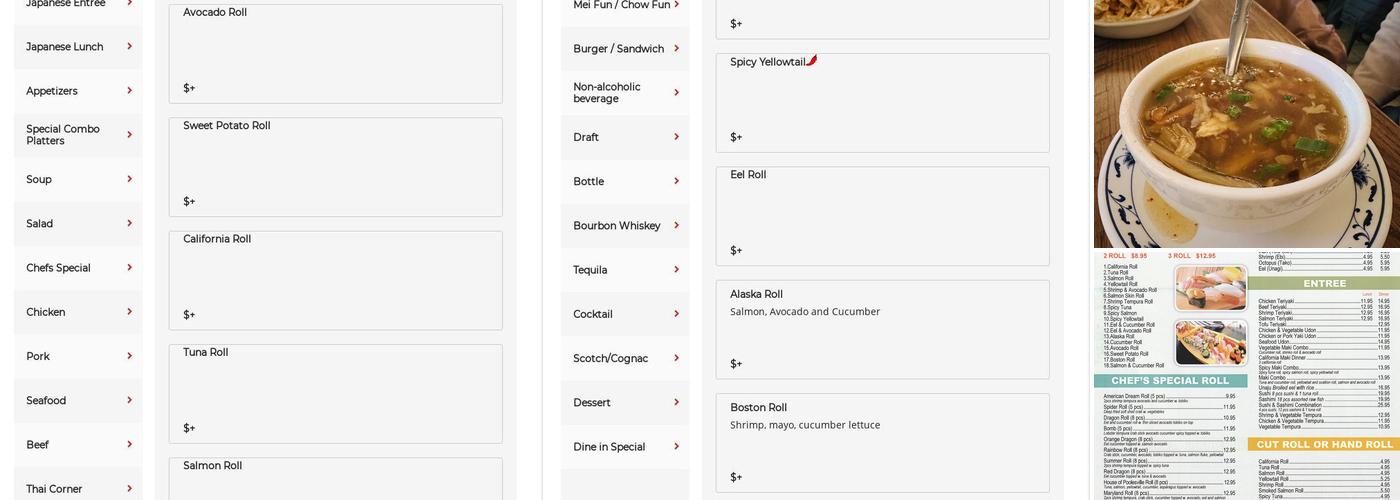
Task: Open the printed menu image
Action: (1246, 375)
